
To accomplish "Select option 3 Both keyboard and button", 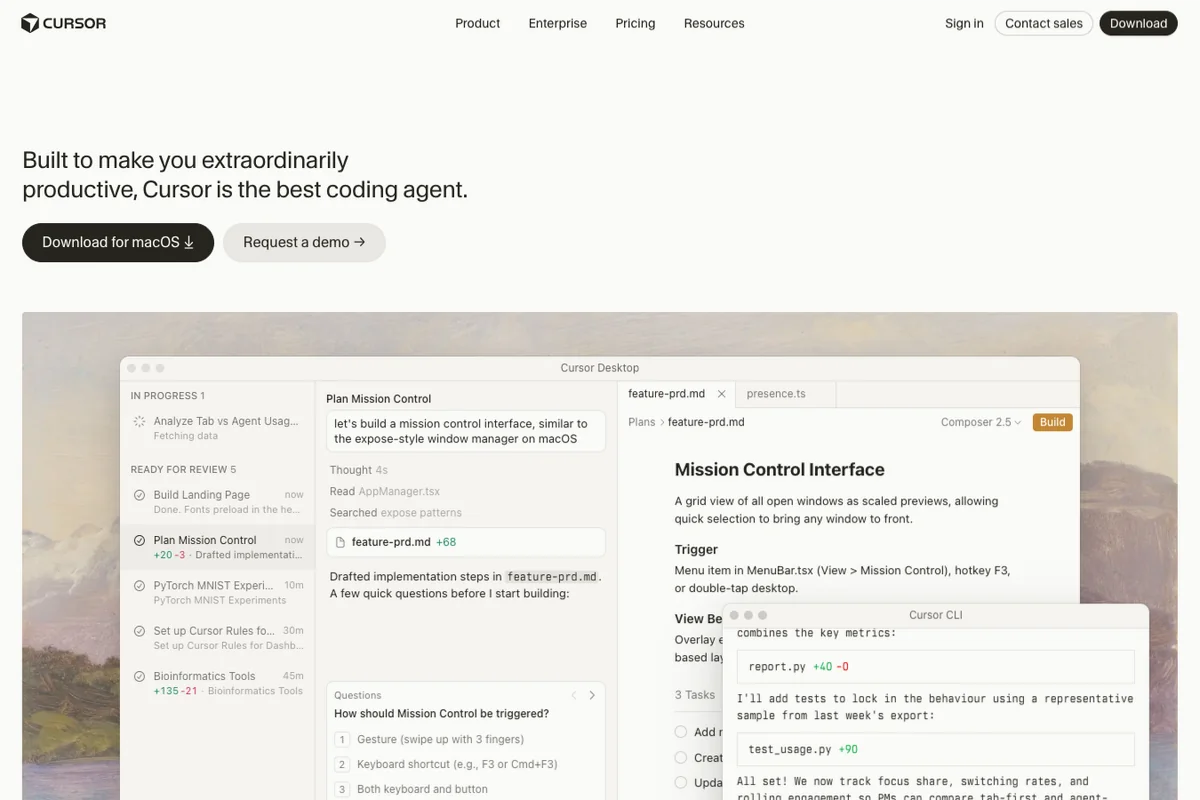I will [466, 789].
